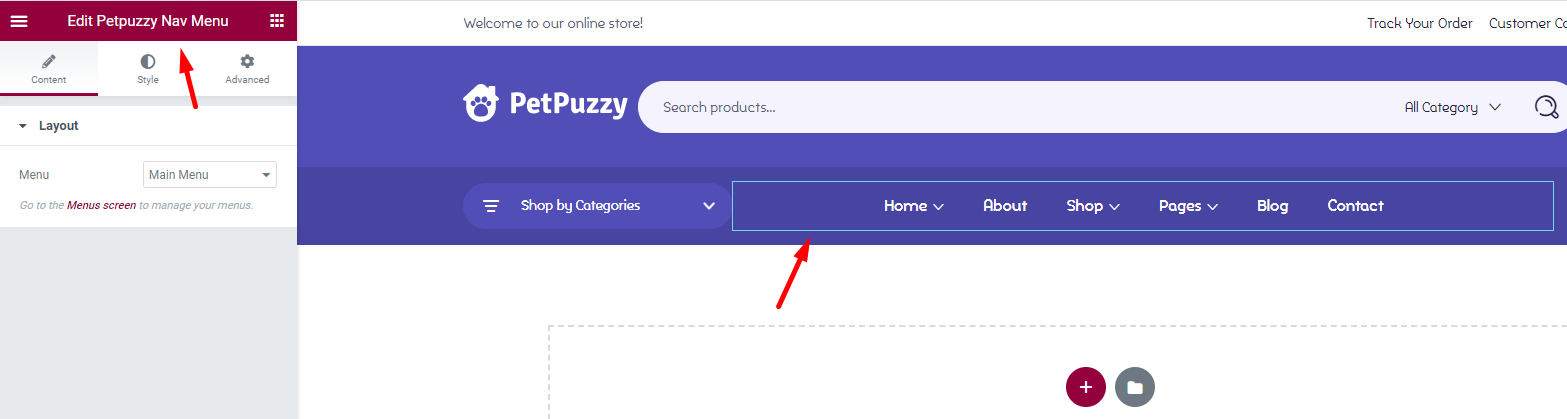
Task: Switch to the Content tab
Action: 49,70
